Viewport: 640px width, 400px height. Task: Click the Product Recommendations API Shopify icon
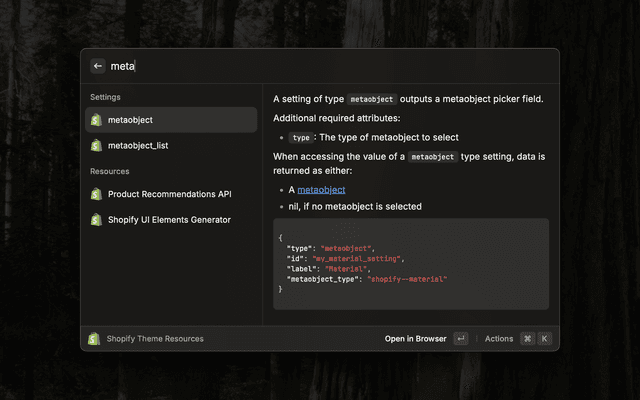(x=96, y=194)
